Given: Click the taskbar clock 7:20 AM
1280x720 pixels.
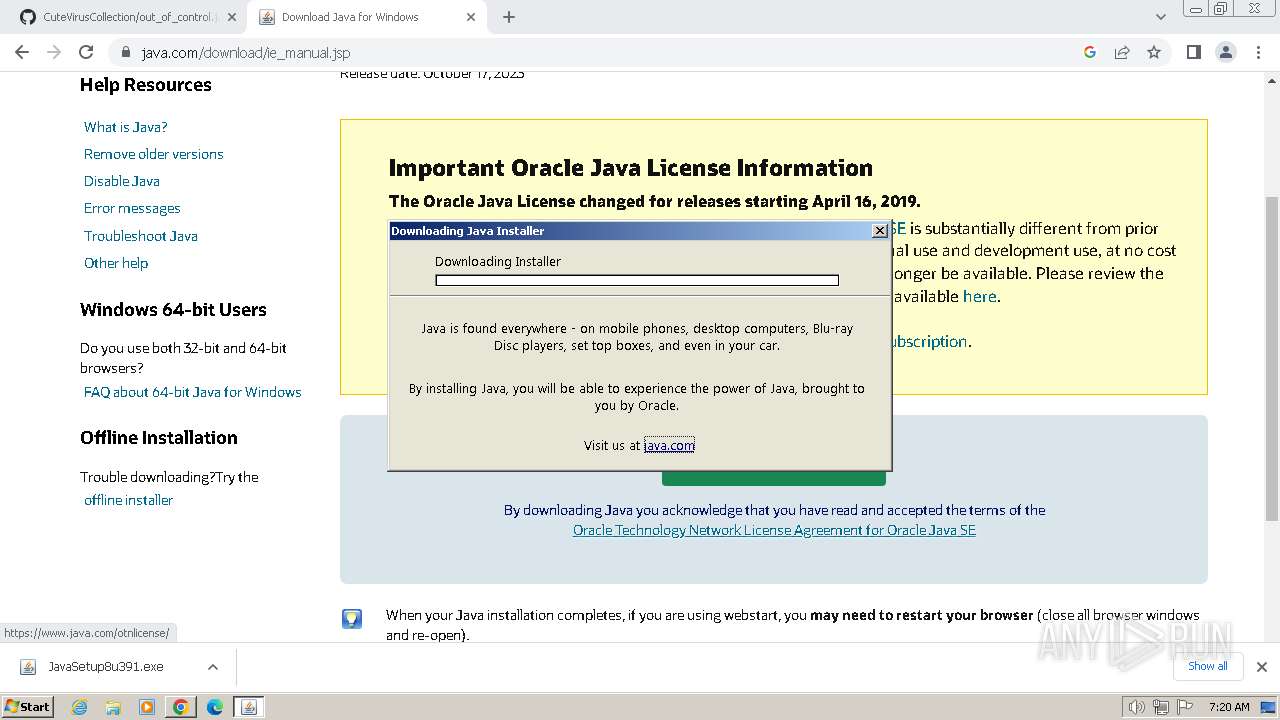Looking at the screenshot, I should (x=1229, y=707).
